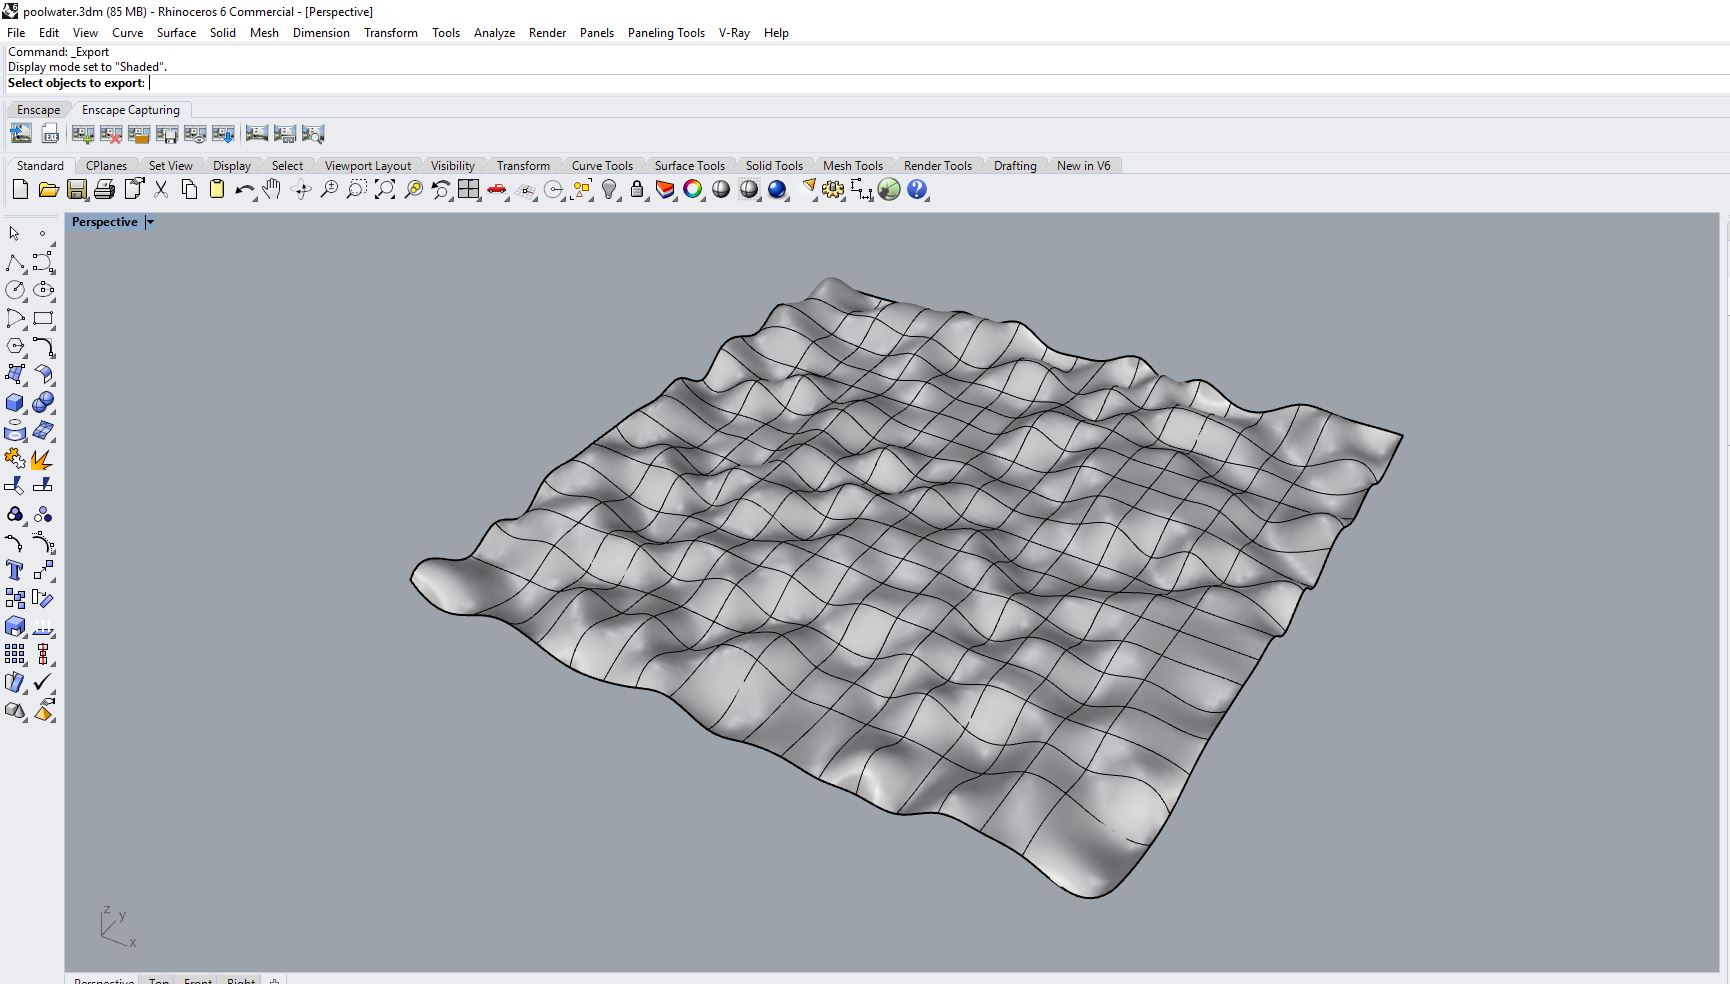The height and width of the screenshot is (984, 1730).
Task: Switch to the Mesh Tools tab
Action: (853, 166)
